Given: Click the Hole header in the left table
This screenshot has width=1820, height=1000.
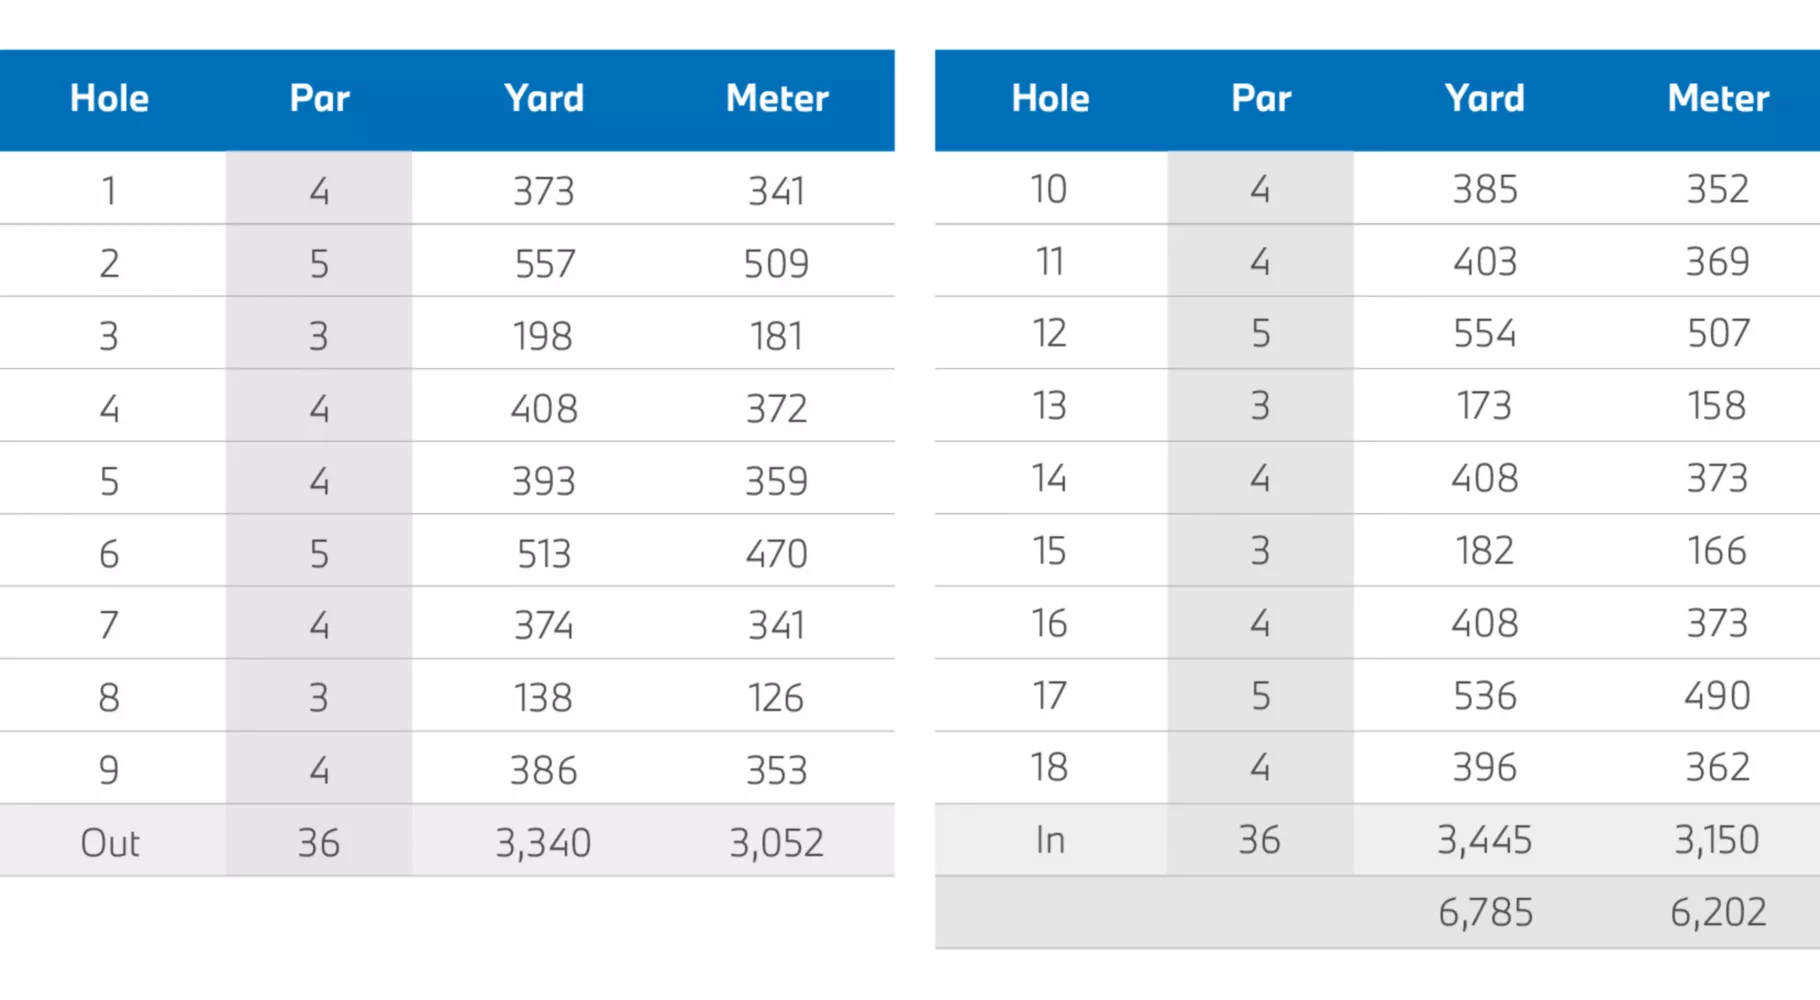Looking at the screenshot, I should coord(109,98).
